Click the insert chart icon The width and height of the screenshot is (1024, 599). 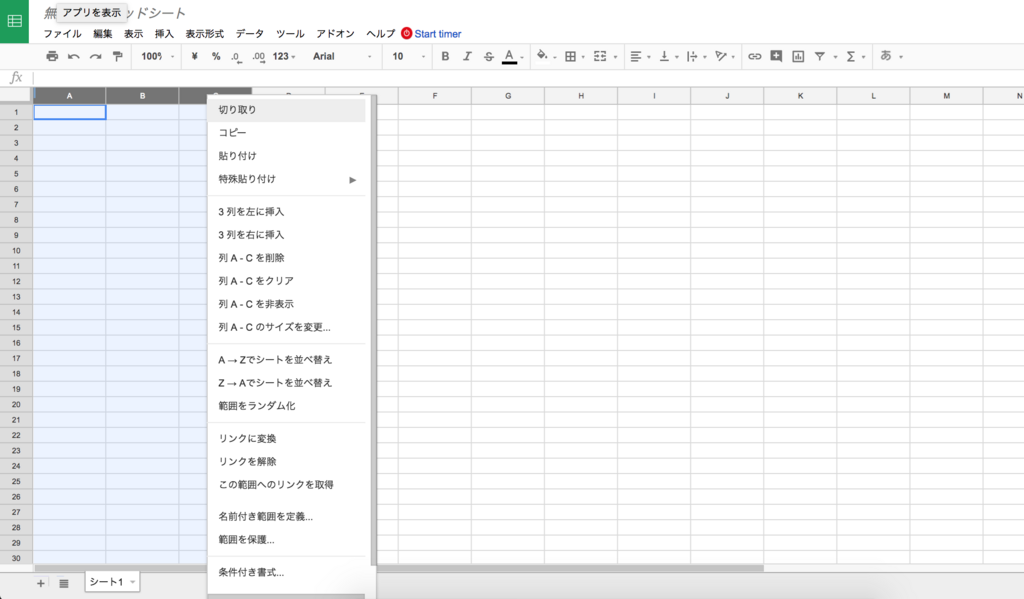point(798,56)
